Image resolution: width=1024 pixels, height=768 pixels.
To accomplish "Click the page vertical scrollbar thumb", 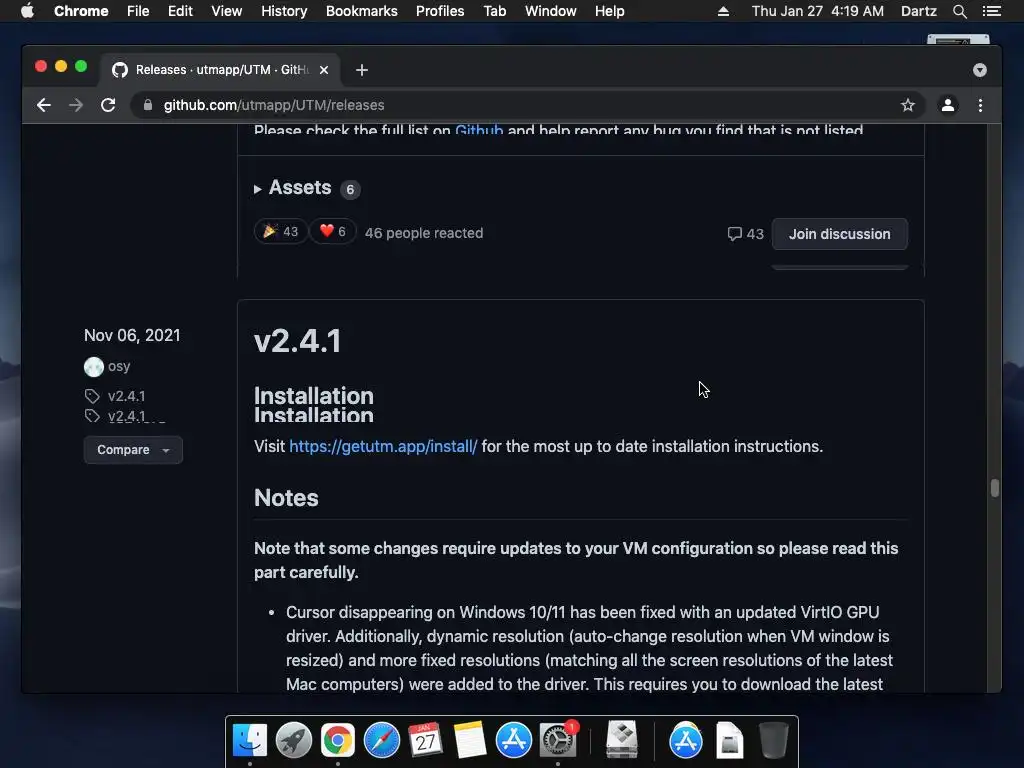I will point(994,488).
